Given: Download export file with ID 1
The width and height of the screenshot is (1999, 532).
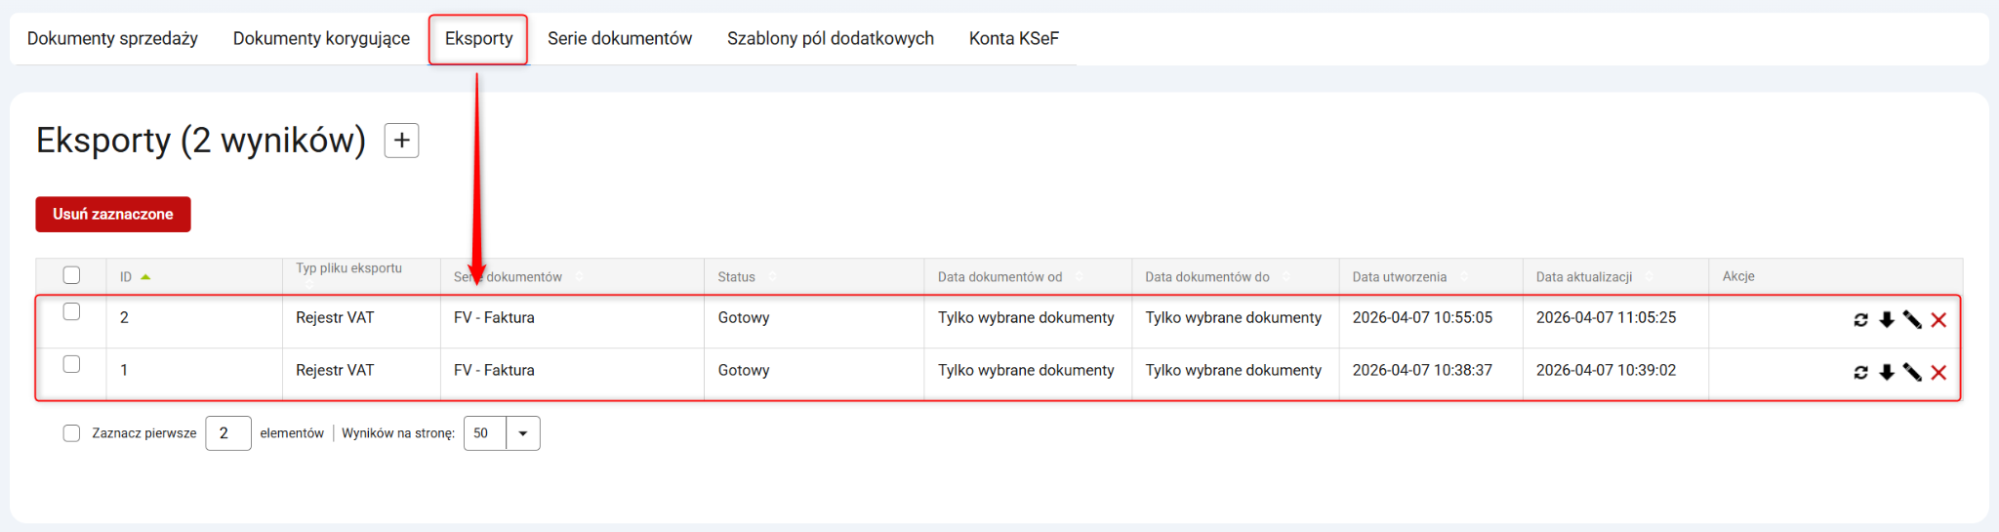Looking at the screenshot, I should pyautogui.click(x=1886, y=372).
